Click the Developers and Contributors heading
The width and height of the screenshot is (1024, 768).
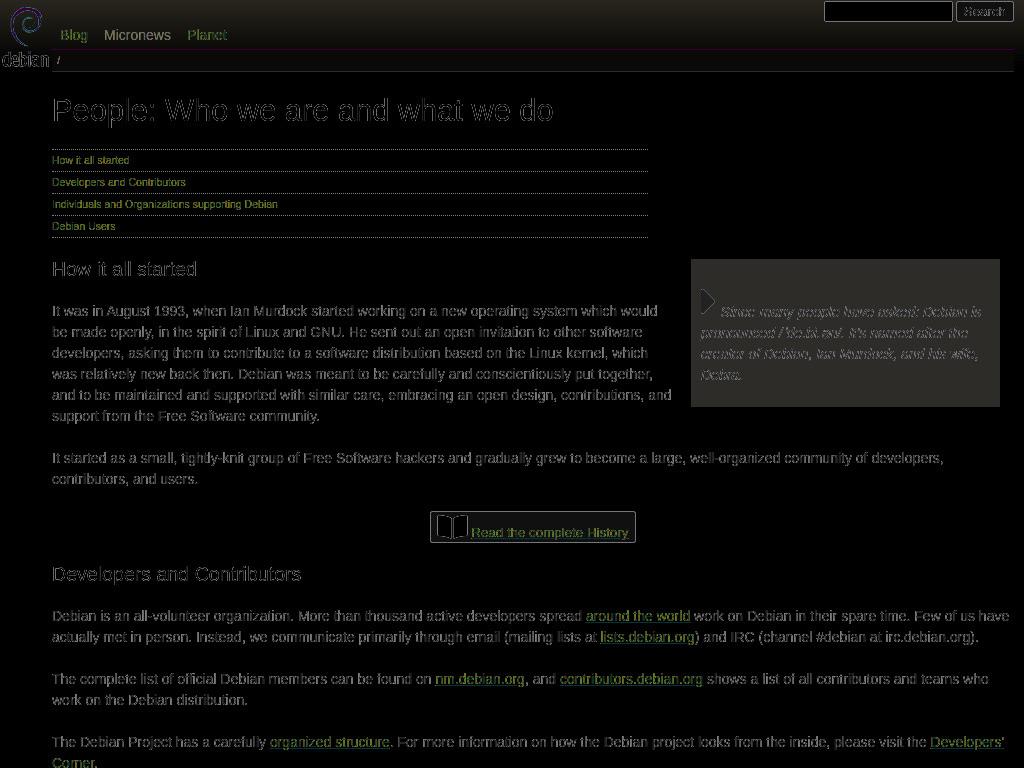176,574
